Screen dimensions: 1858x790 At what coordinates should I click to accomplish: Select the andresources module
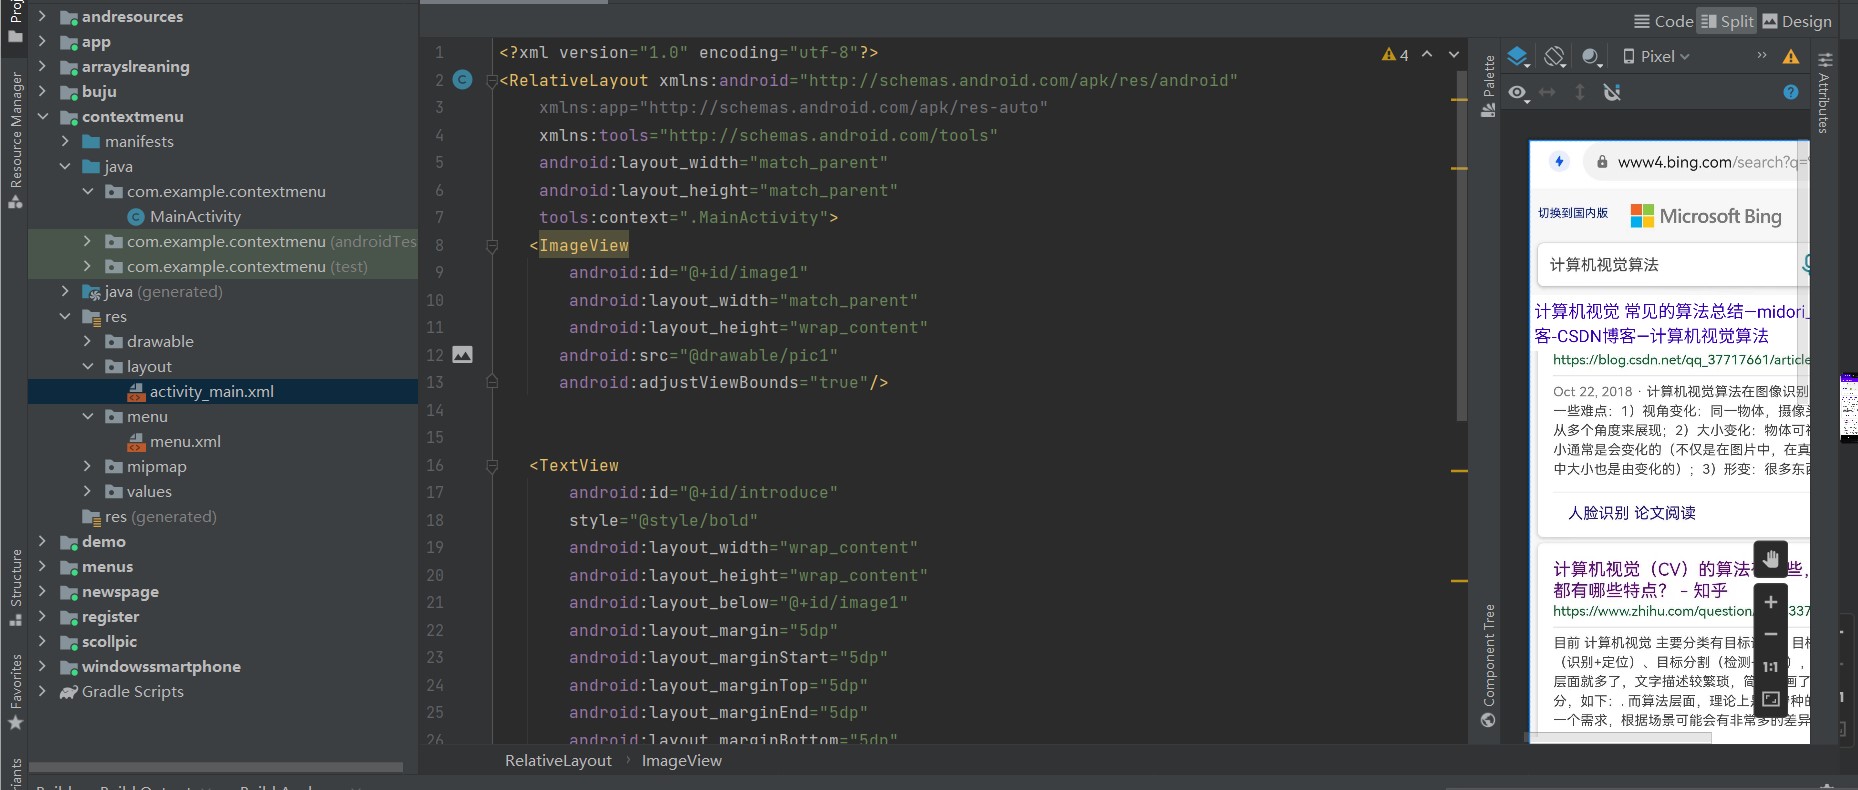tap(132, 16)
